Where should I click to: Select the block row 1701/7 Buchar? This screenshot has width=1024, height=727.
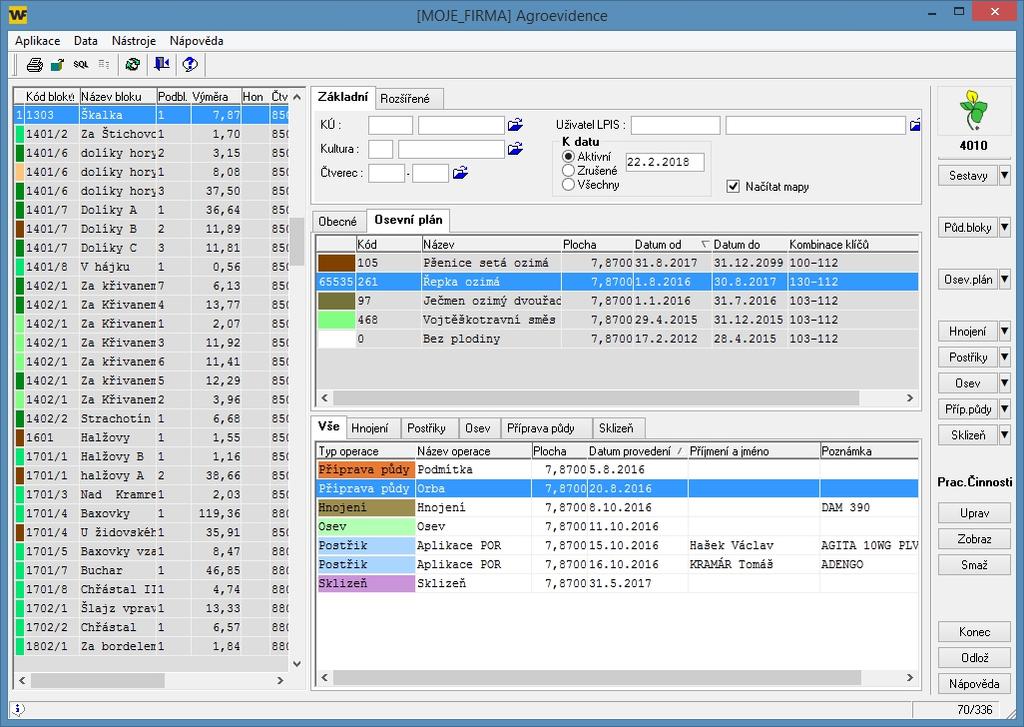pos(152,570)
